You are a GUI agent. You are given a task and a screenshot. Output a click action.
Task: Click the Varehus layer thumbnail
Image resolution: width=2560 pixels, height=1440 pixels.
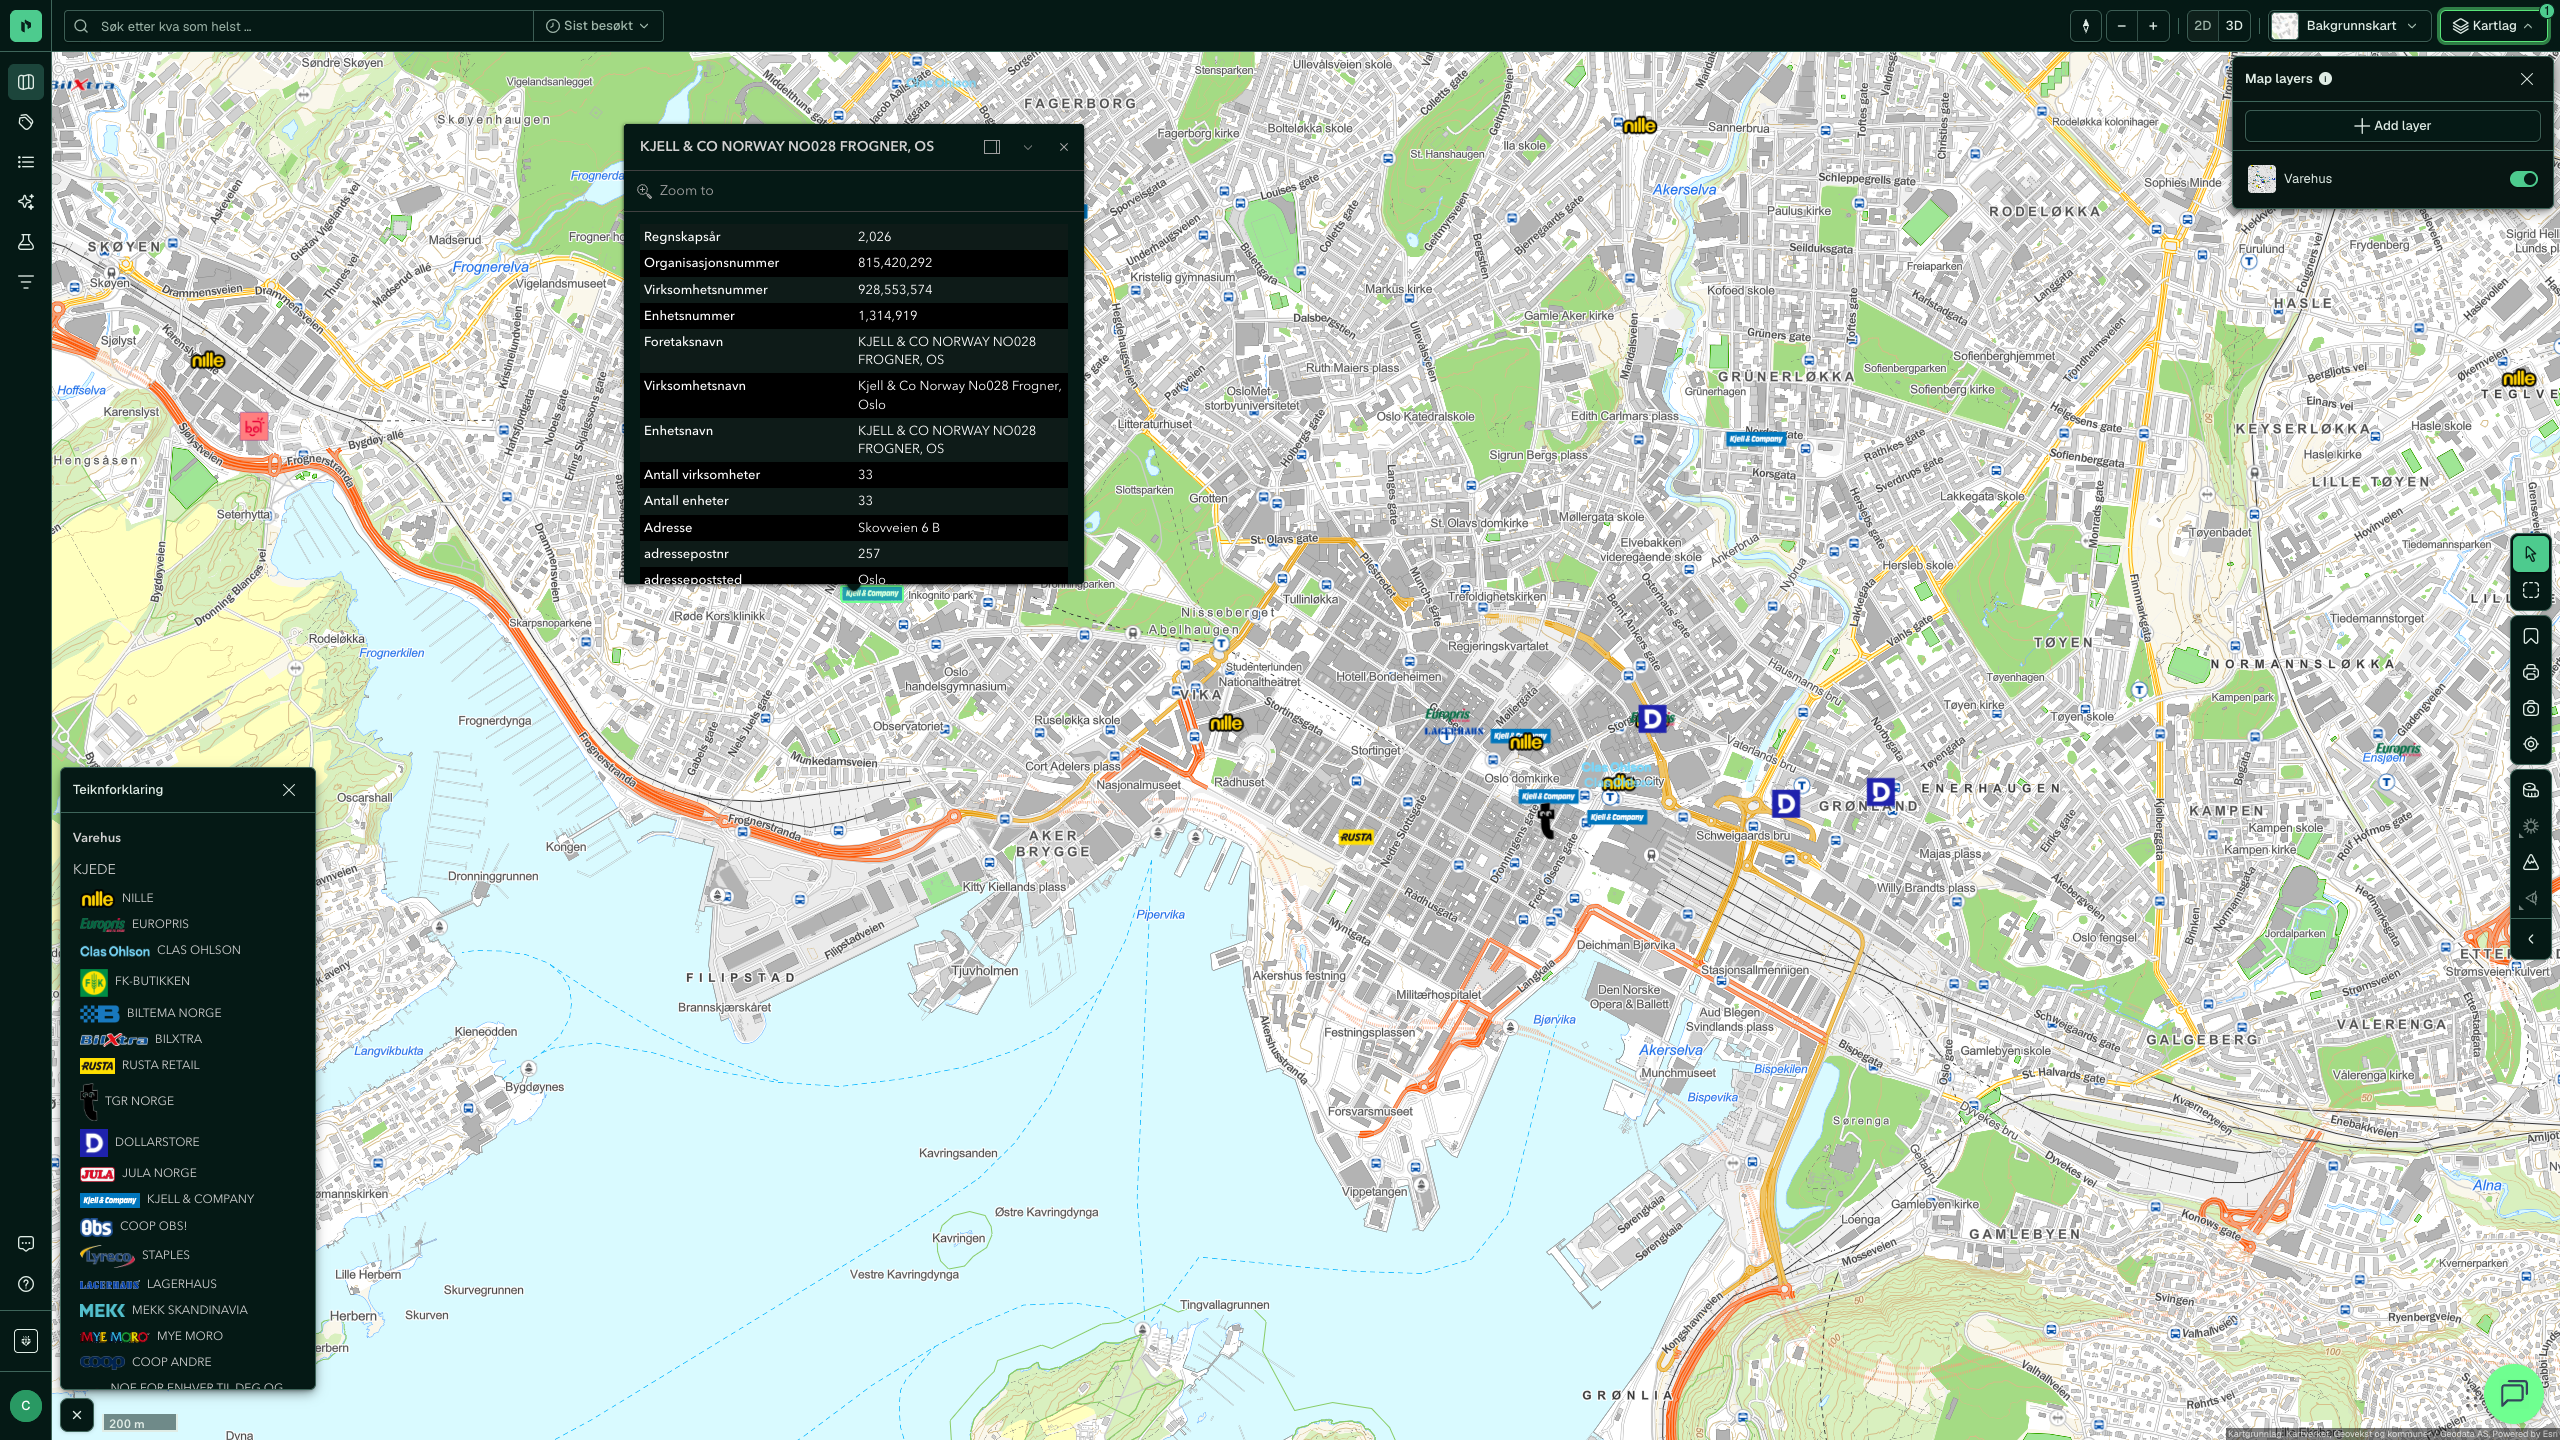pyautogui.click(x=2262, y=179)
